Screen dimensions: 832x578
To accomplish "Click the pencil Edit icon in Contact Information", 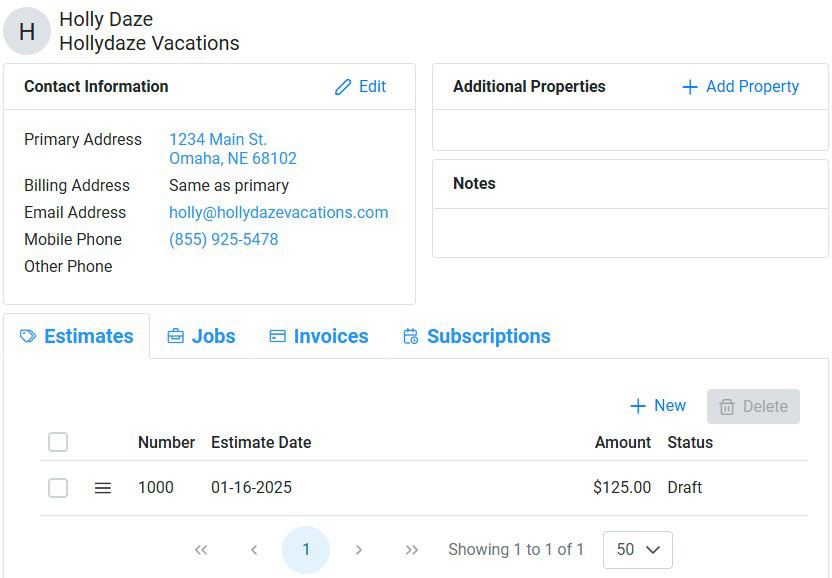I will tap(343, 87).
